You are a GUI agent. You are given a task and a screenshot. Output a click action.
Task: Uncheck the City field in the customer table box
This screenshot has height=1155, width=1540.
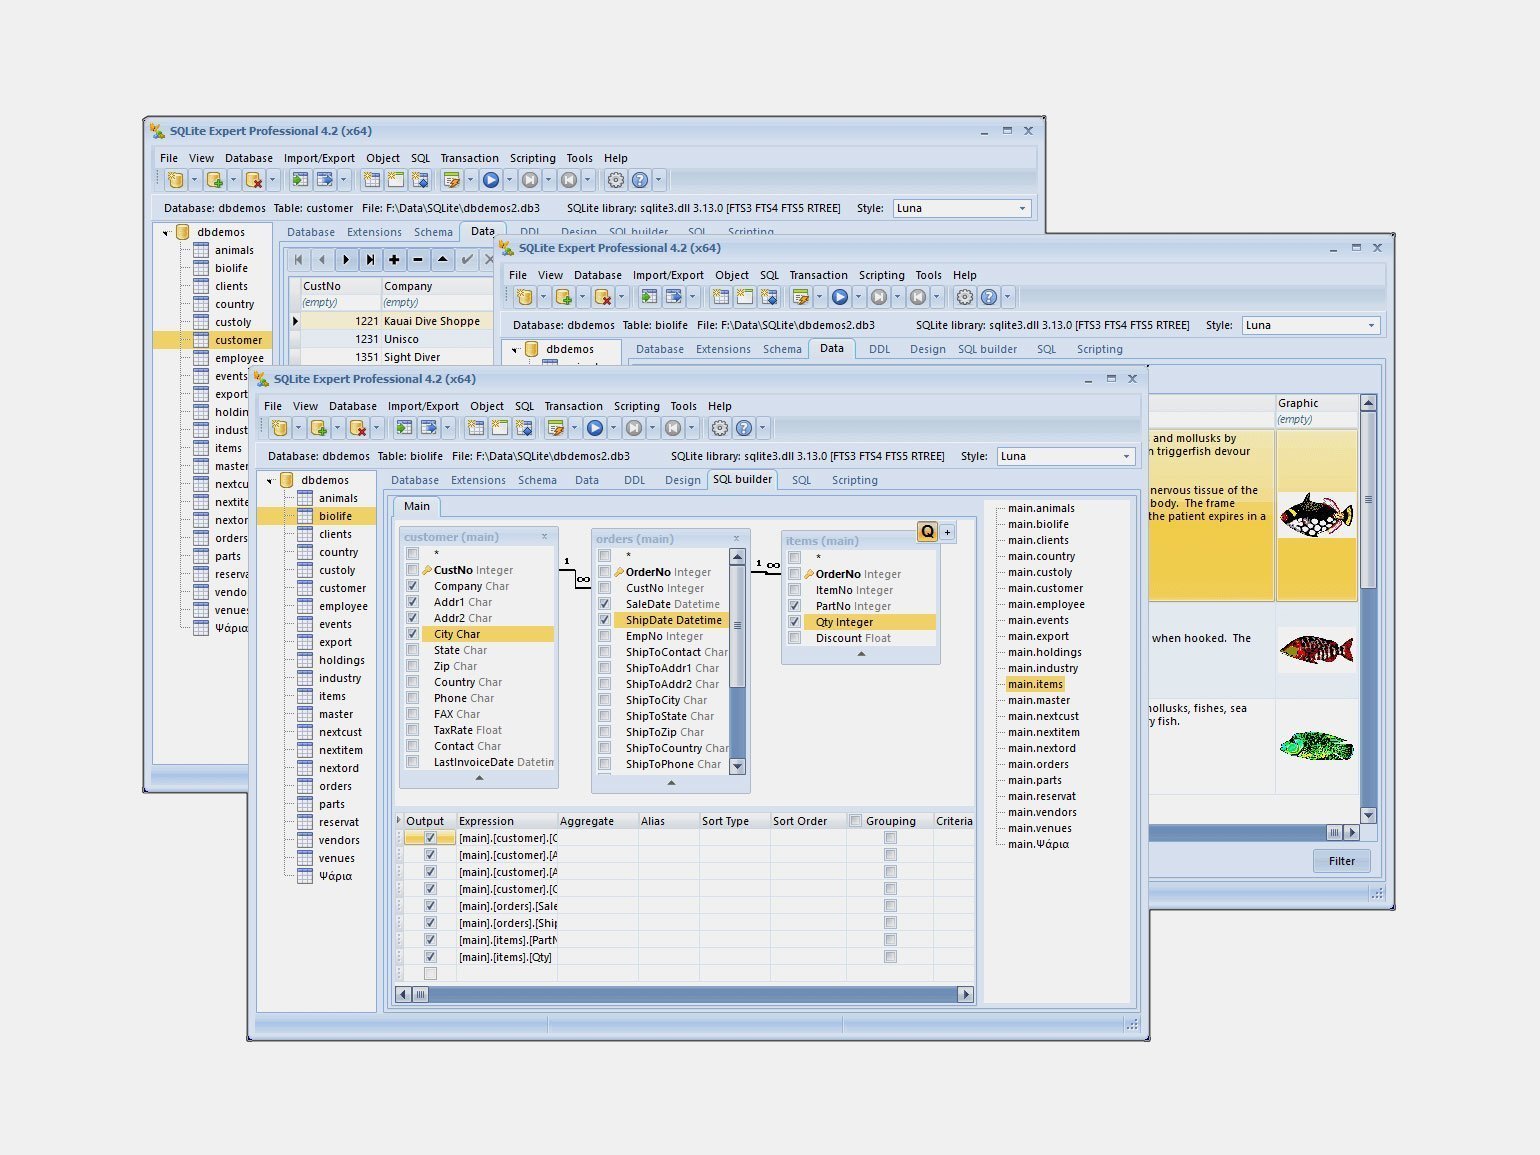point(412,634)
